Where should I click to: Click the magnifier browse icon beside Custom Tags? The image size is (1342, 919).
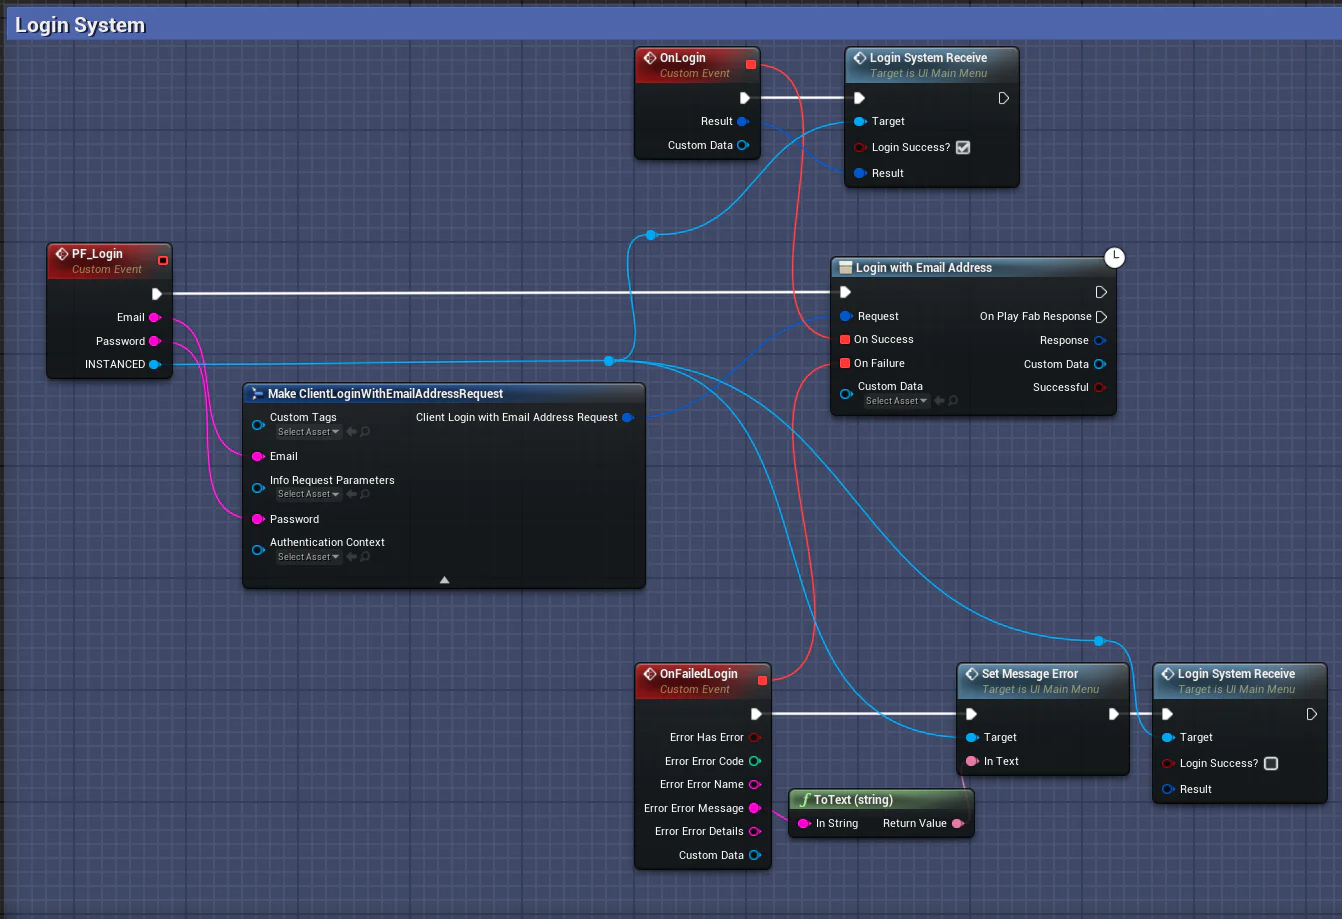[366, 432]
